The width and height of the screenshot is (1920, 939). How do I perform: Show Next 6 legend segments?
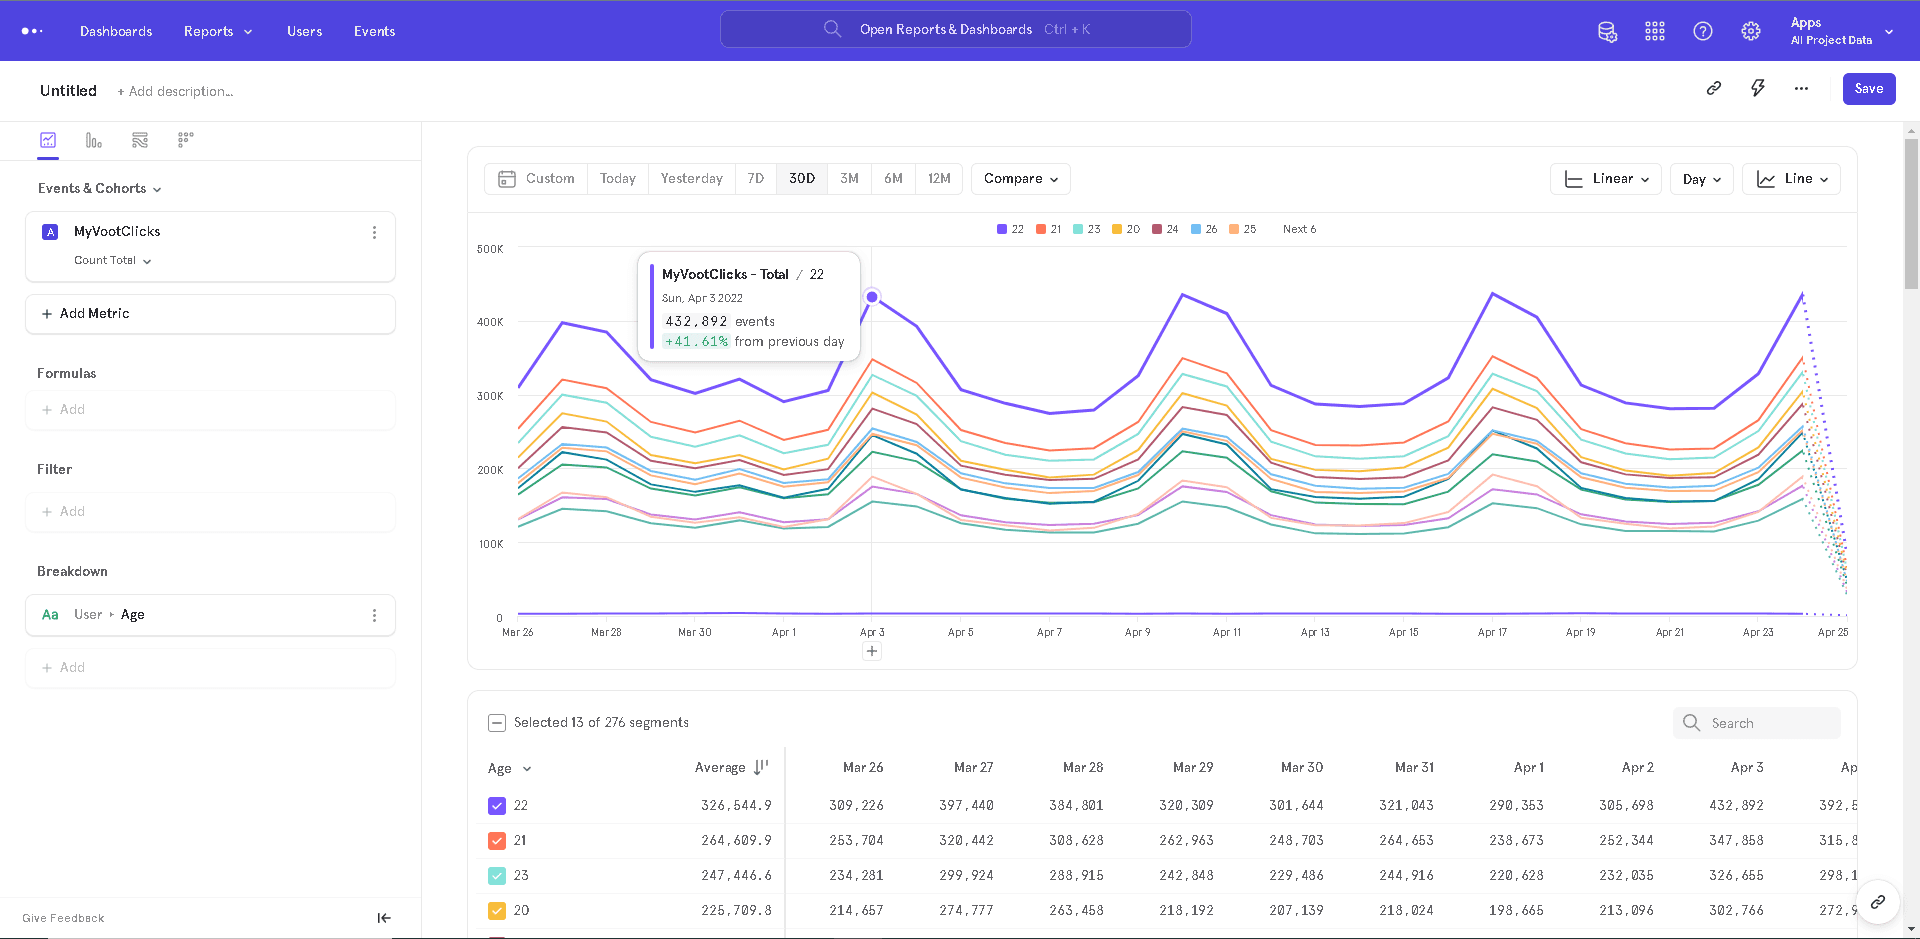[x=1300, y=229]
